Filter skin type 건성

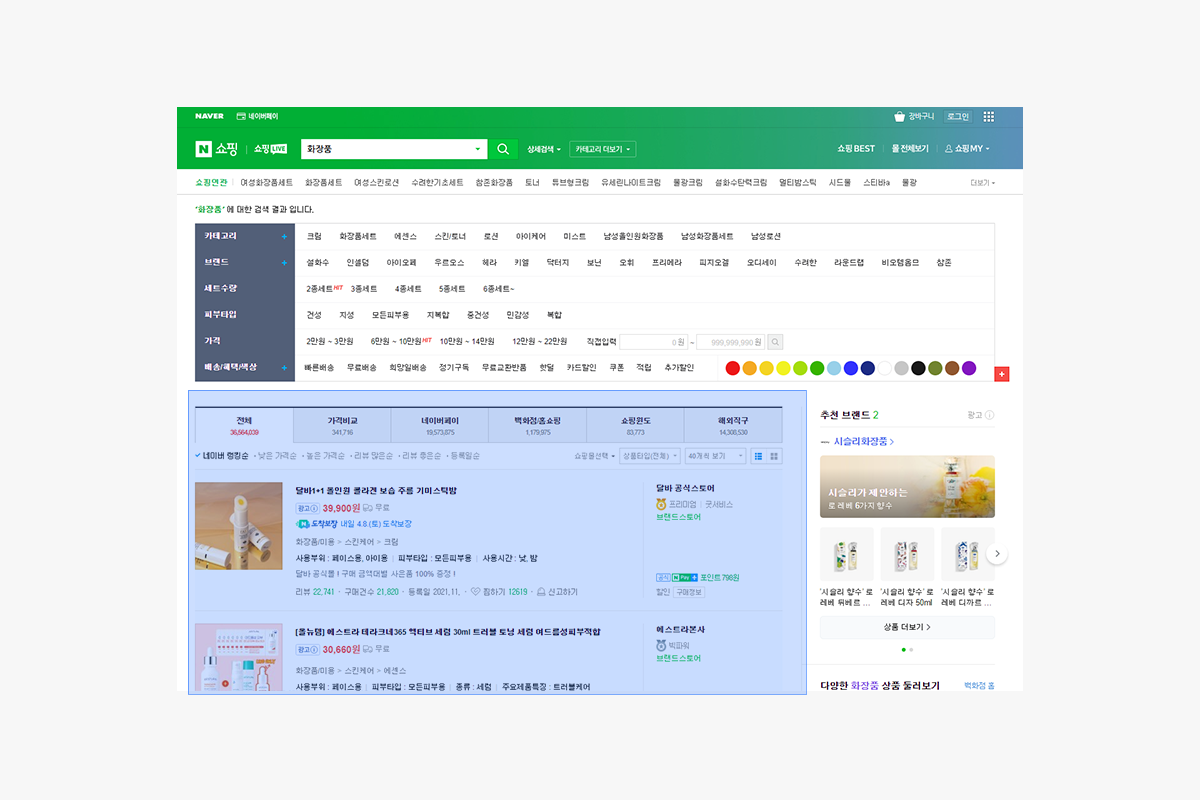coord(314,315)
